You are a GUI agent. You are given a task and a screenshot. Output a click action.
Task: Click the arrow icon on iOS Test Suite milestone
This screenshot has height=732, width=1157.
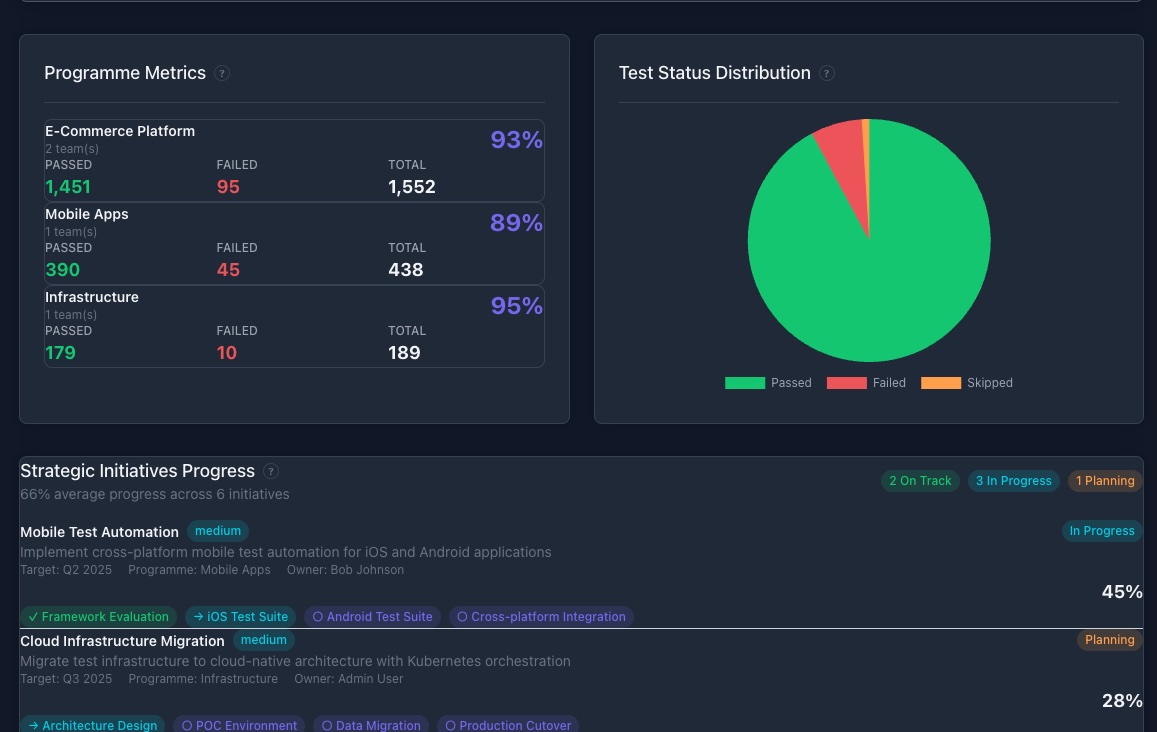pyautogui.click(x=199, y=617)
